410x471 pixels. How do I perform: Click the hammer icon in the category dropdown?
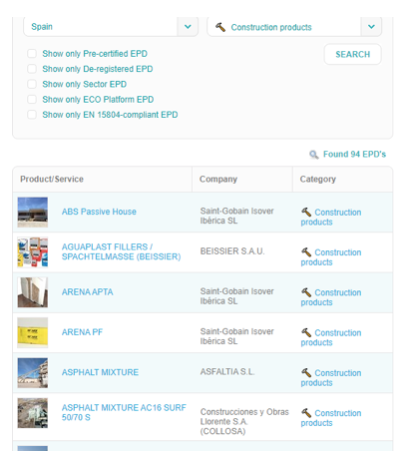[x=220, y=27]
